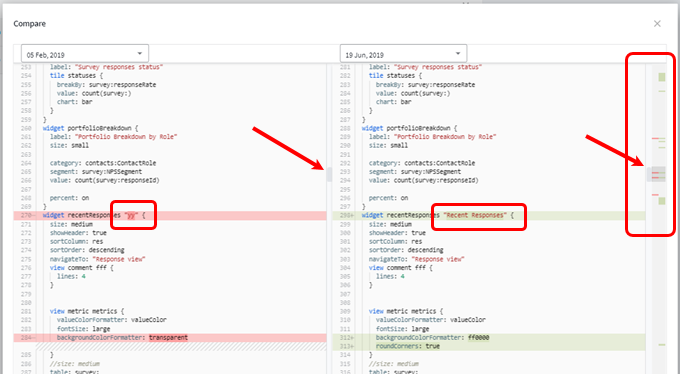Click removed line 270 with "yy" in left pane
The width and height of the screenshot is (680, 374).
click(170, 215)
